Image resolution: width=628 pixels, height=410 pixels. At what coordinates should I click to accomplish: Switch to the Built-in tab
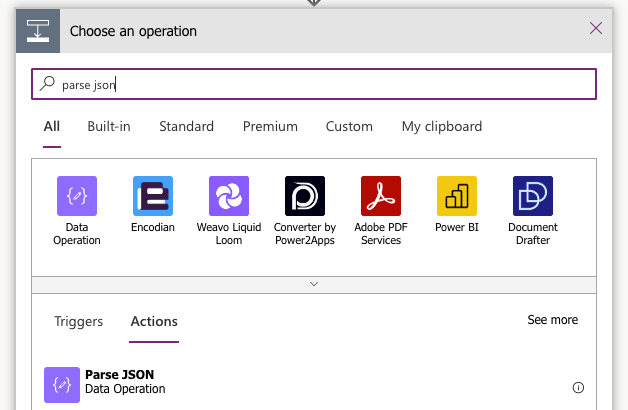[x=109, y=127]
